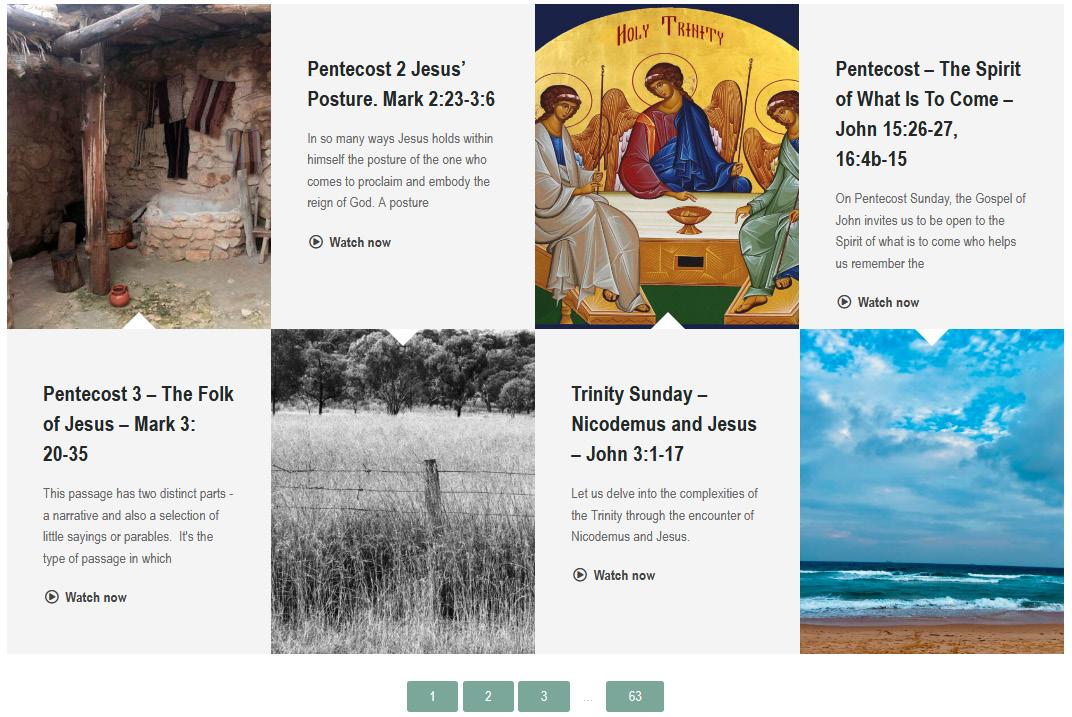Select the stone house photo thumbnail
Image resolution: width=1072 pixels, height=717 pixels.
(139, 166)
